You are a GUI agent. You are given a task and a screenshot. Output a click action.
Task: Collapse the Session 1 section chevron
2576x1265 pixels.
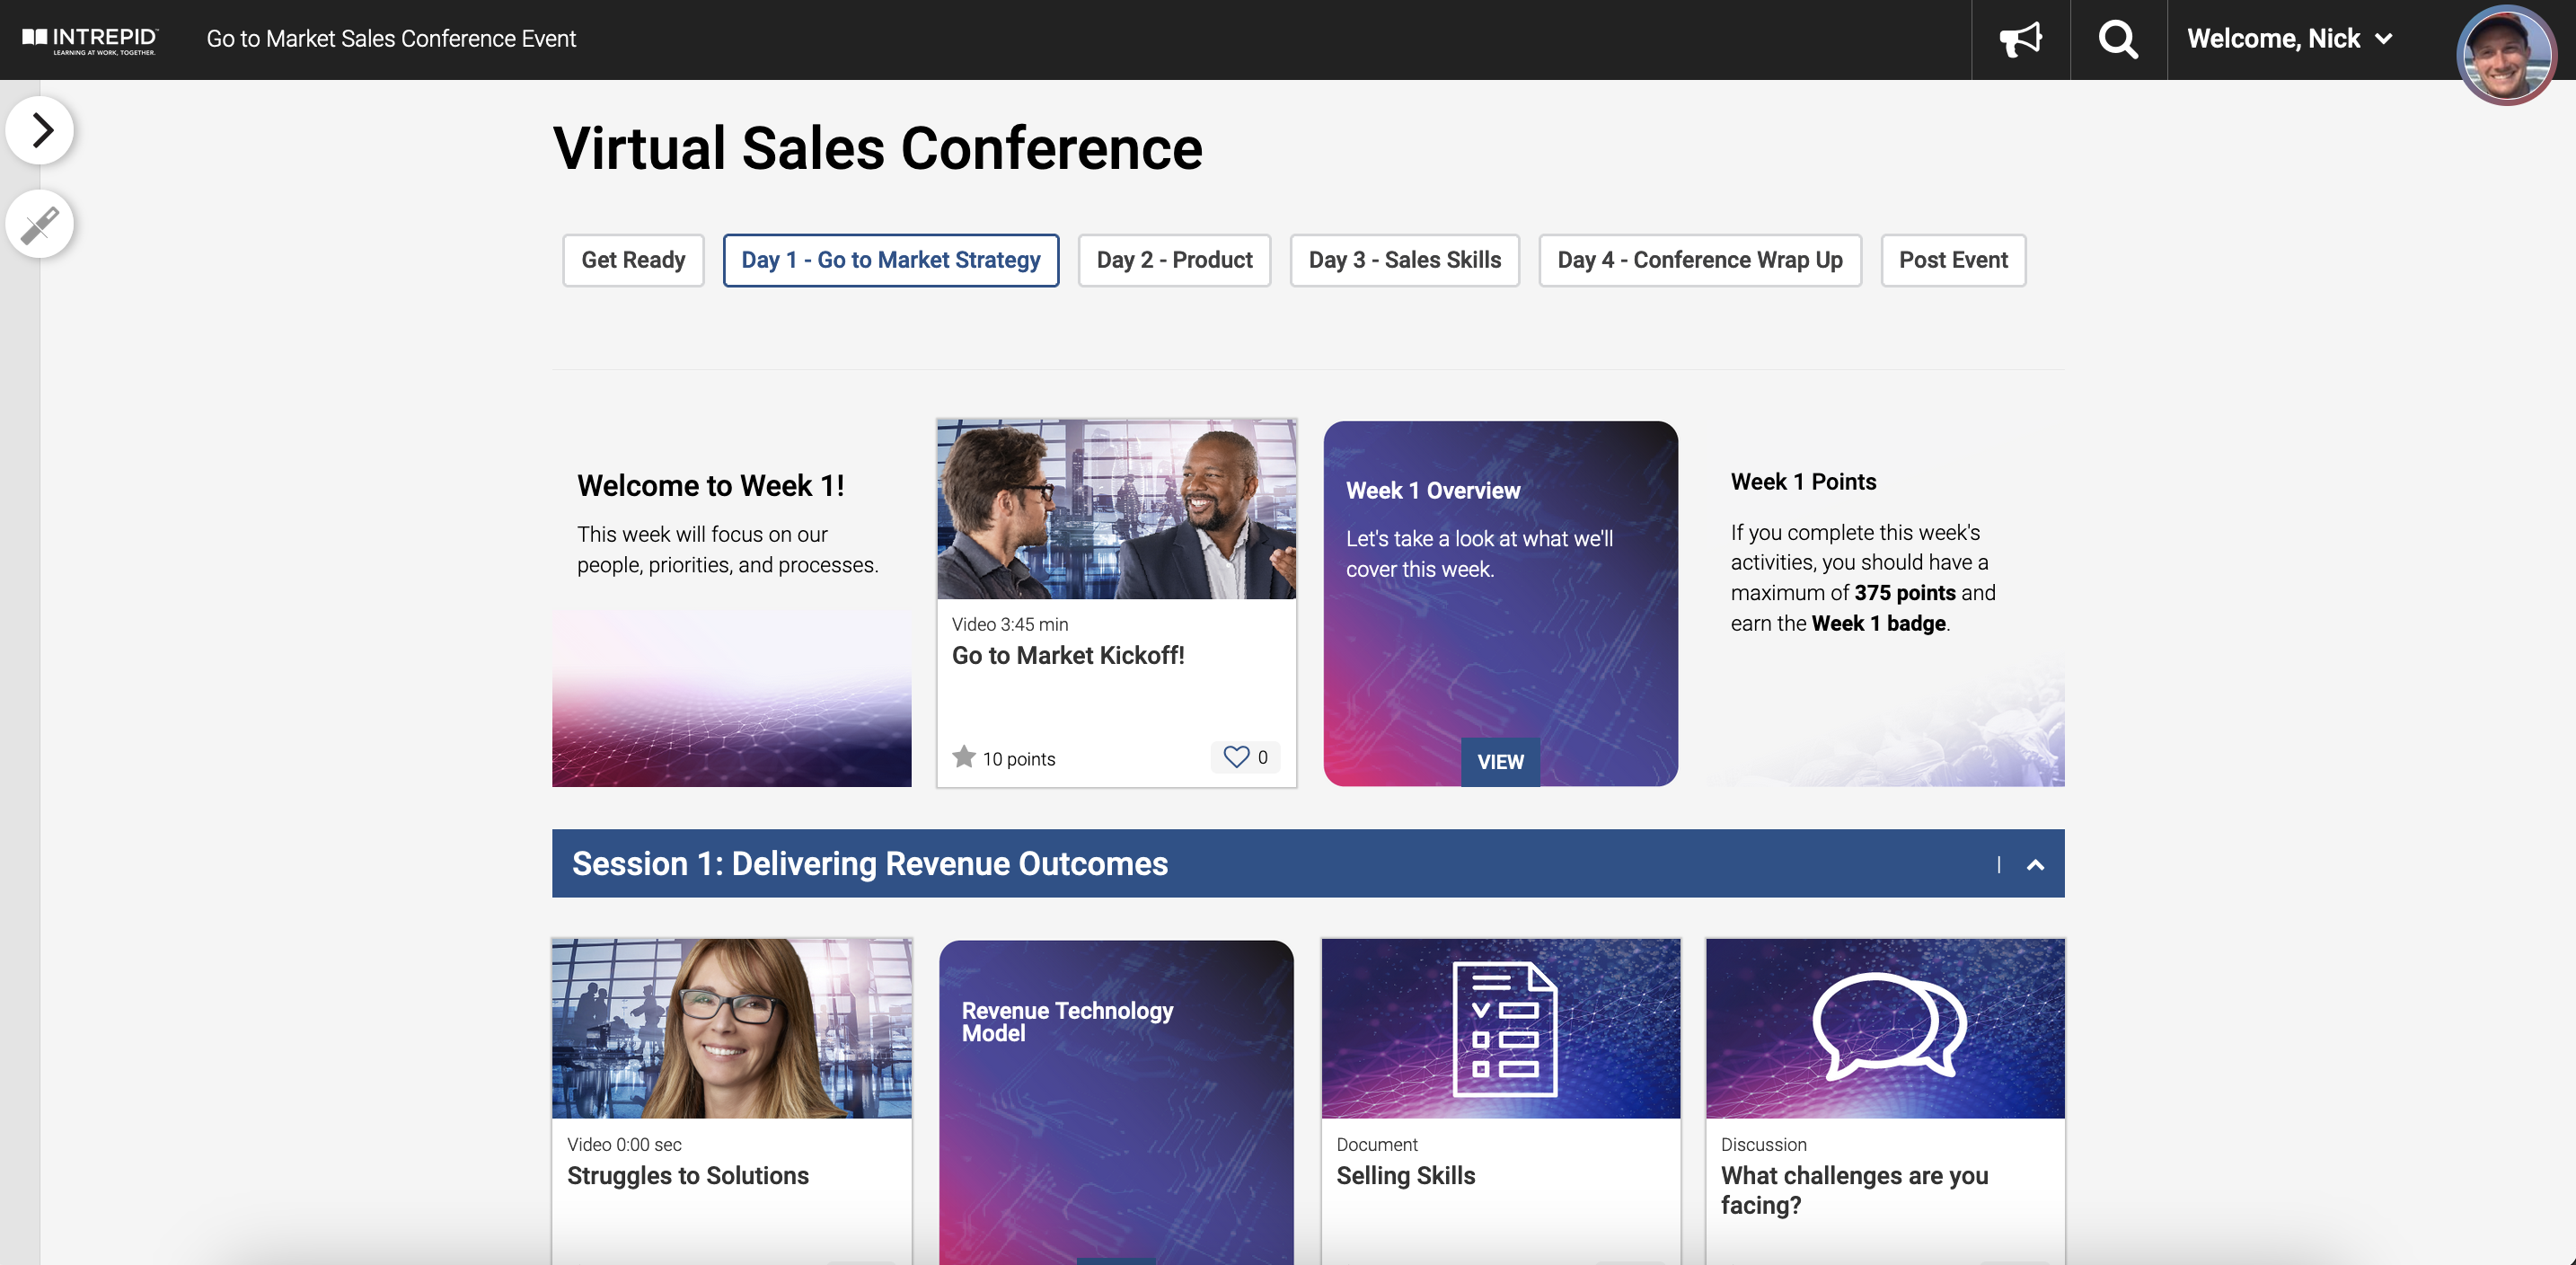click(2035, 865)
